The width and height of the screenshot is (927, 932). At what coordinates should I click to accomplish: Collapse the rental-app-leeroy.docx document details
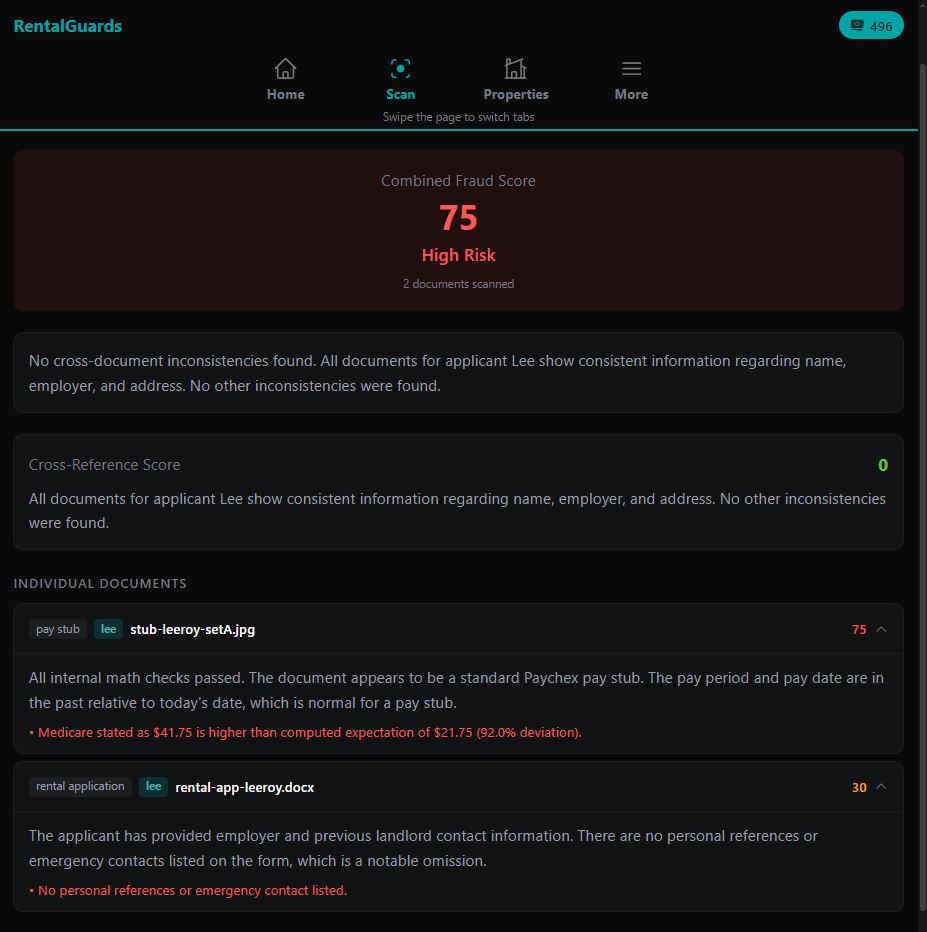tap(881, 787)
